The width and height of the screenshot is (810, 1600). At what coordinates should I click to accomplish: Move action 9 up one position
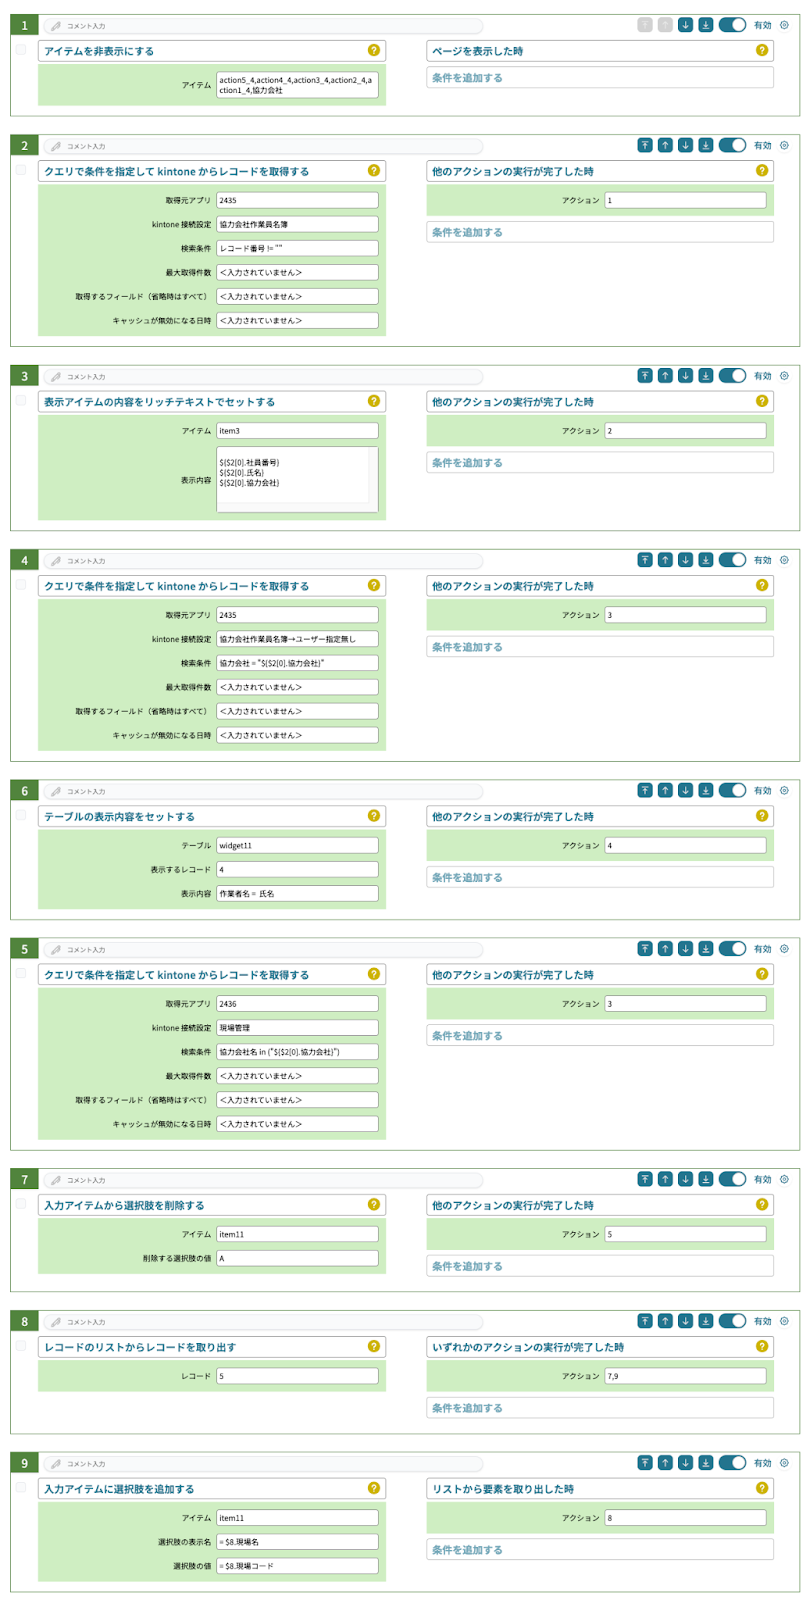[x=665, y=1463]
